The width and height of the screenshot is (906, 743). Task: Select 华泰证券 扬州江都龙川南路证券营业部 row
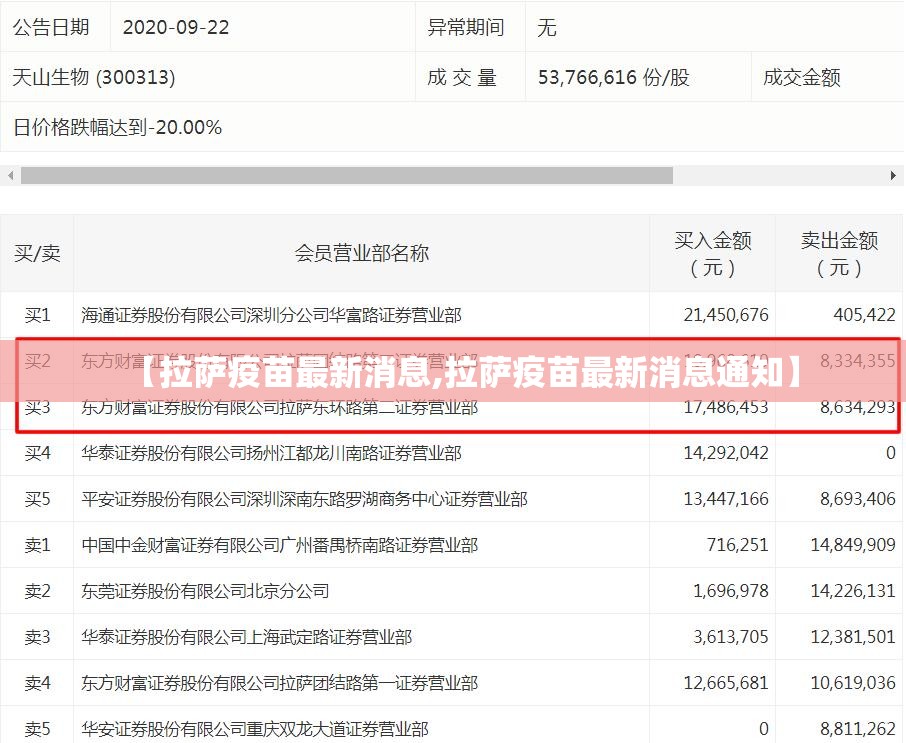point(452,453)
